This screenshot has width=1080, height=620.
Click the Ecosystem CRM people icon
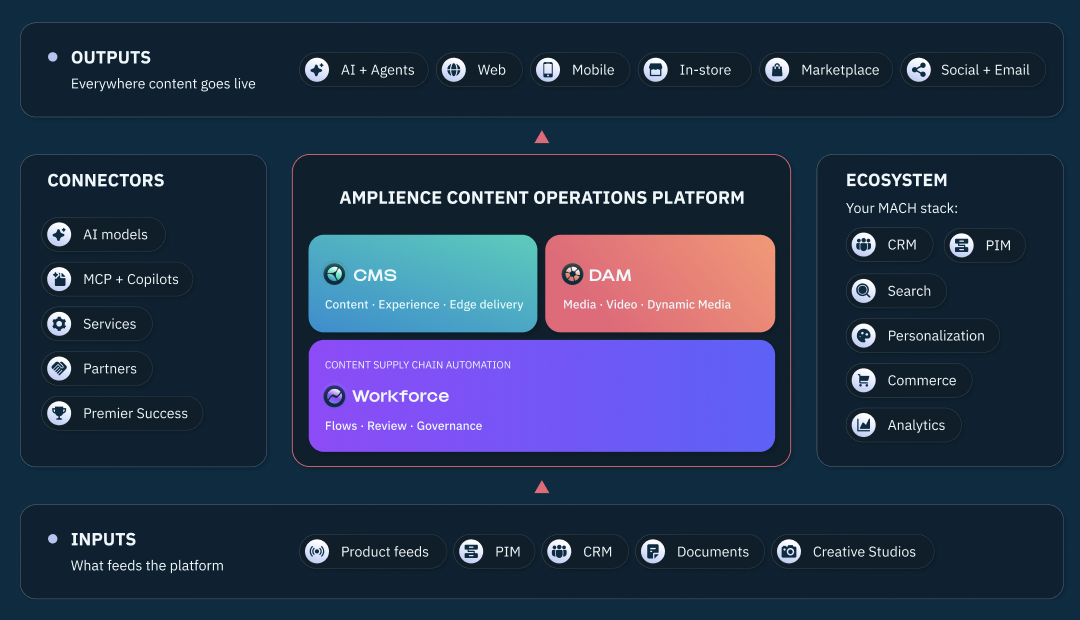tap(864, 245)
